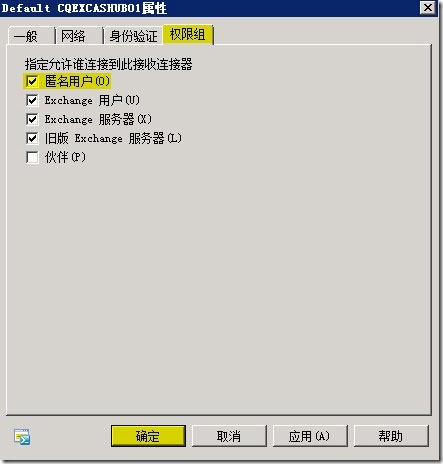443x464 pixels.
Task: Click the 旧版 Exchange 服务器(L) label text
Action: [x=113, y=138]
